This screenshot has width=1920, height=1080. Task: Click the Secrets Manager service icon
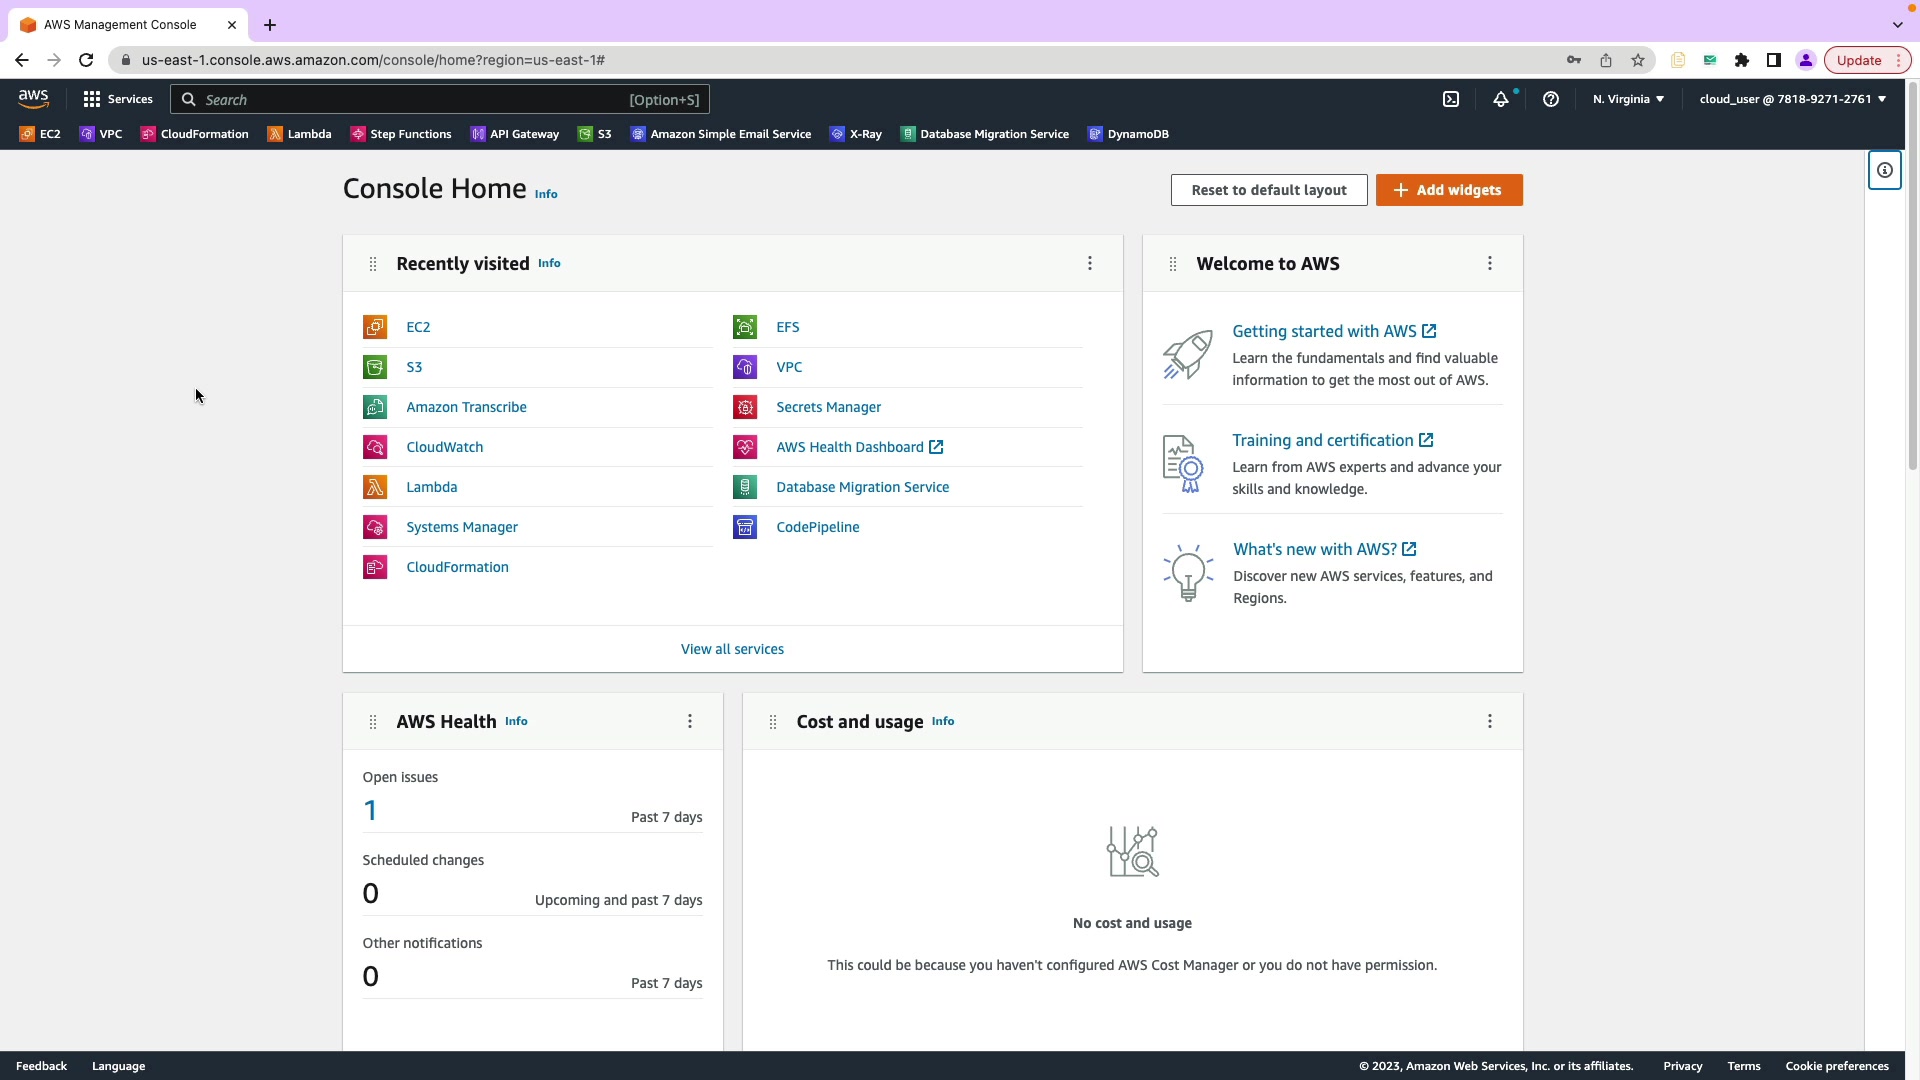(x=745, y=407)
